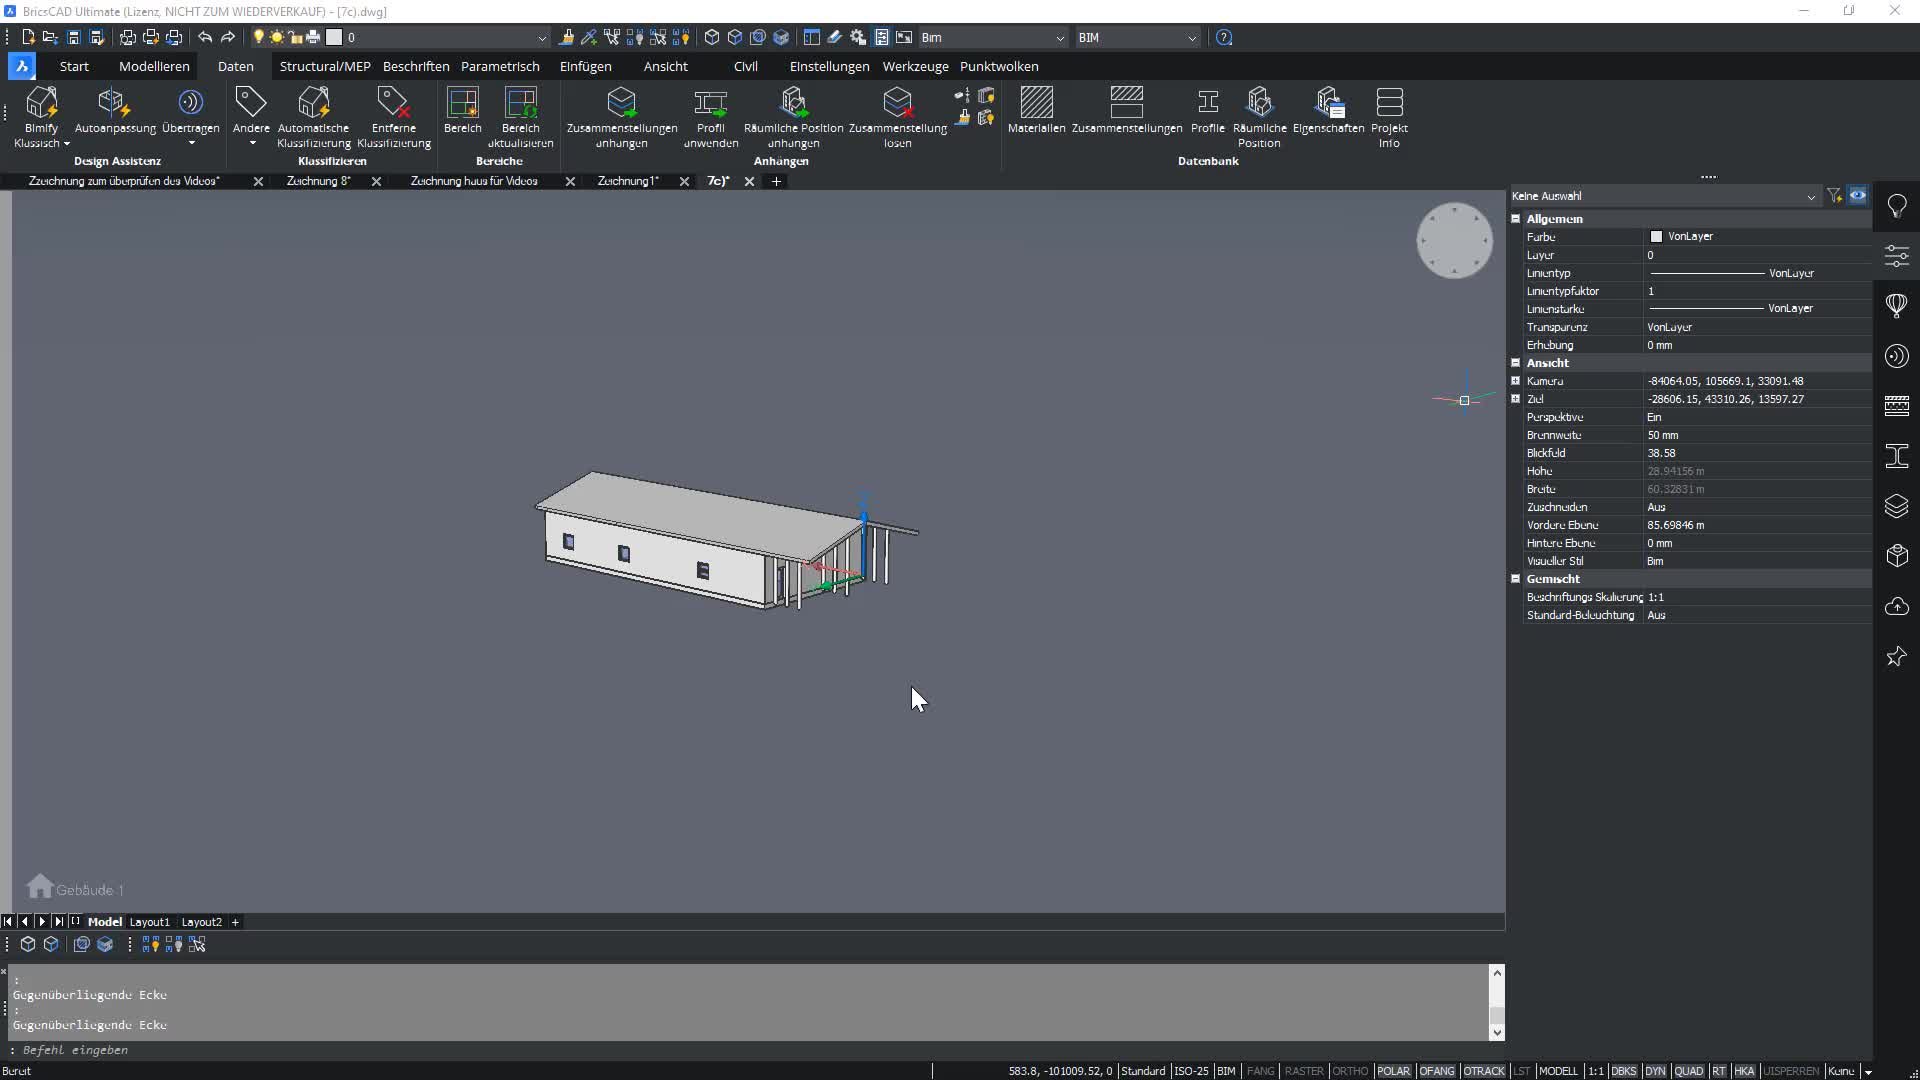The height and width of the screenshot is (1080, 1920).
Task: Run Automatische Klassifizierung
Action: [x=313, y=117]
